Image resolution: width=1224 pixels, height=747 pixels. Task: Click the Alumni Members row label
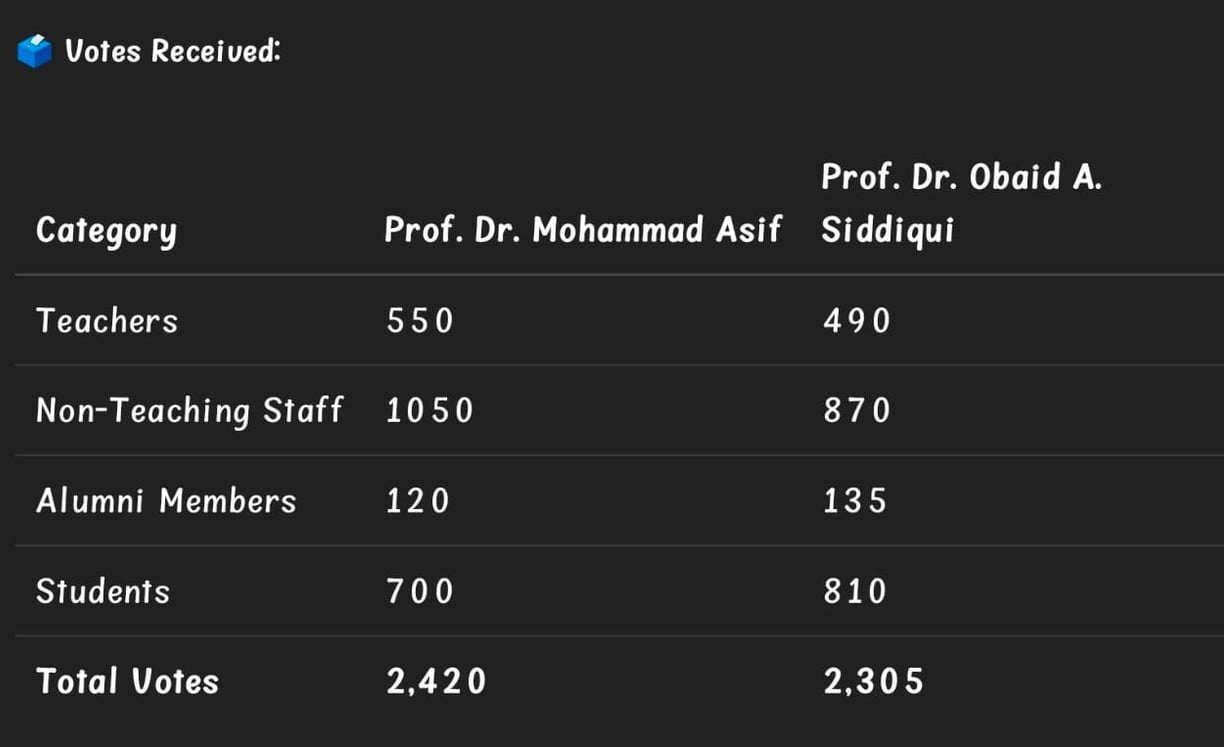166,501
